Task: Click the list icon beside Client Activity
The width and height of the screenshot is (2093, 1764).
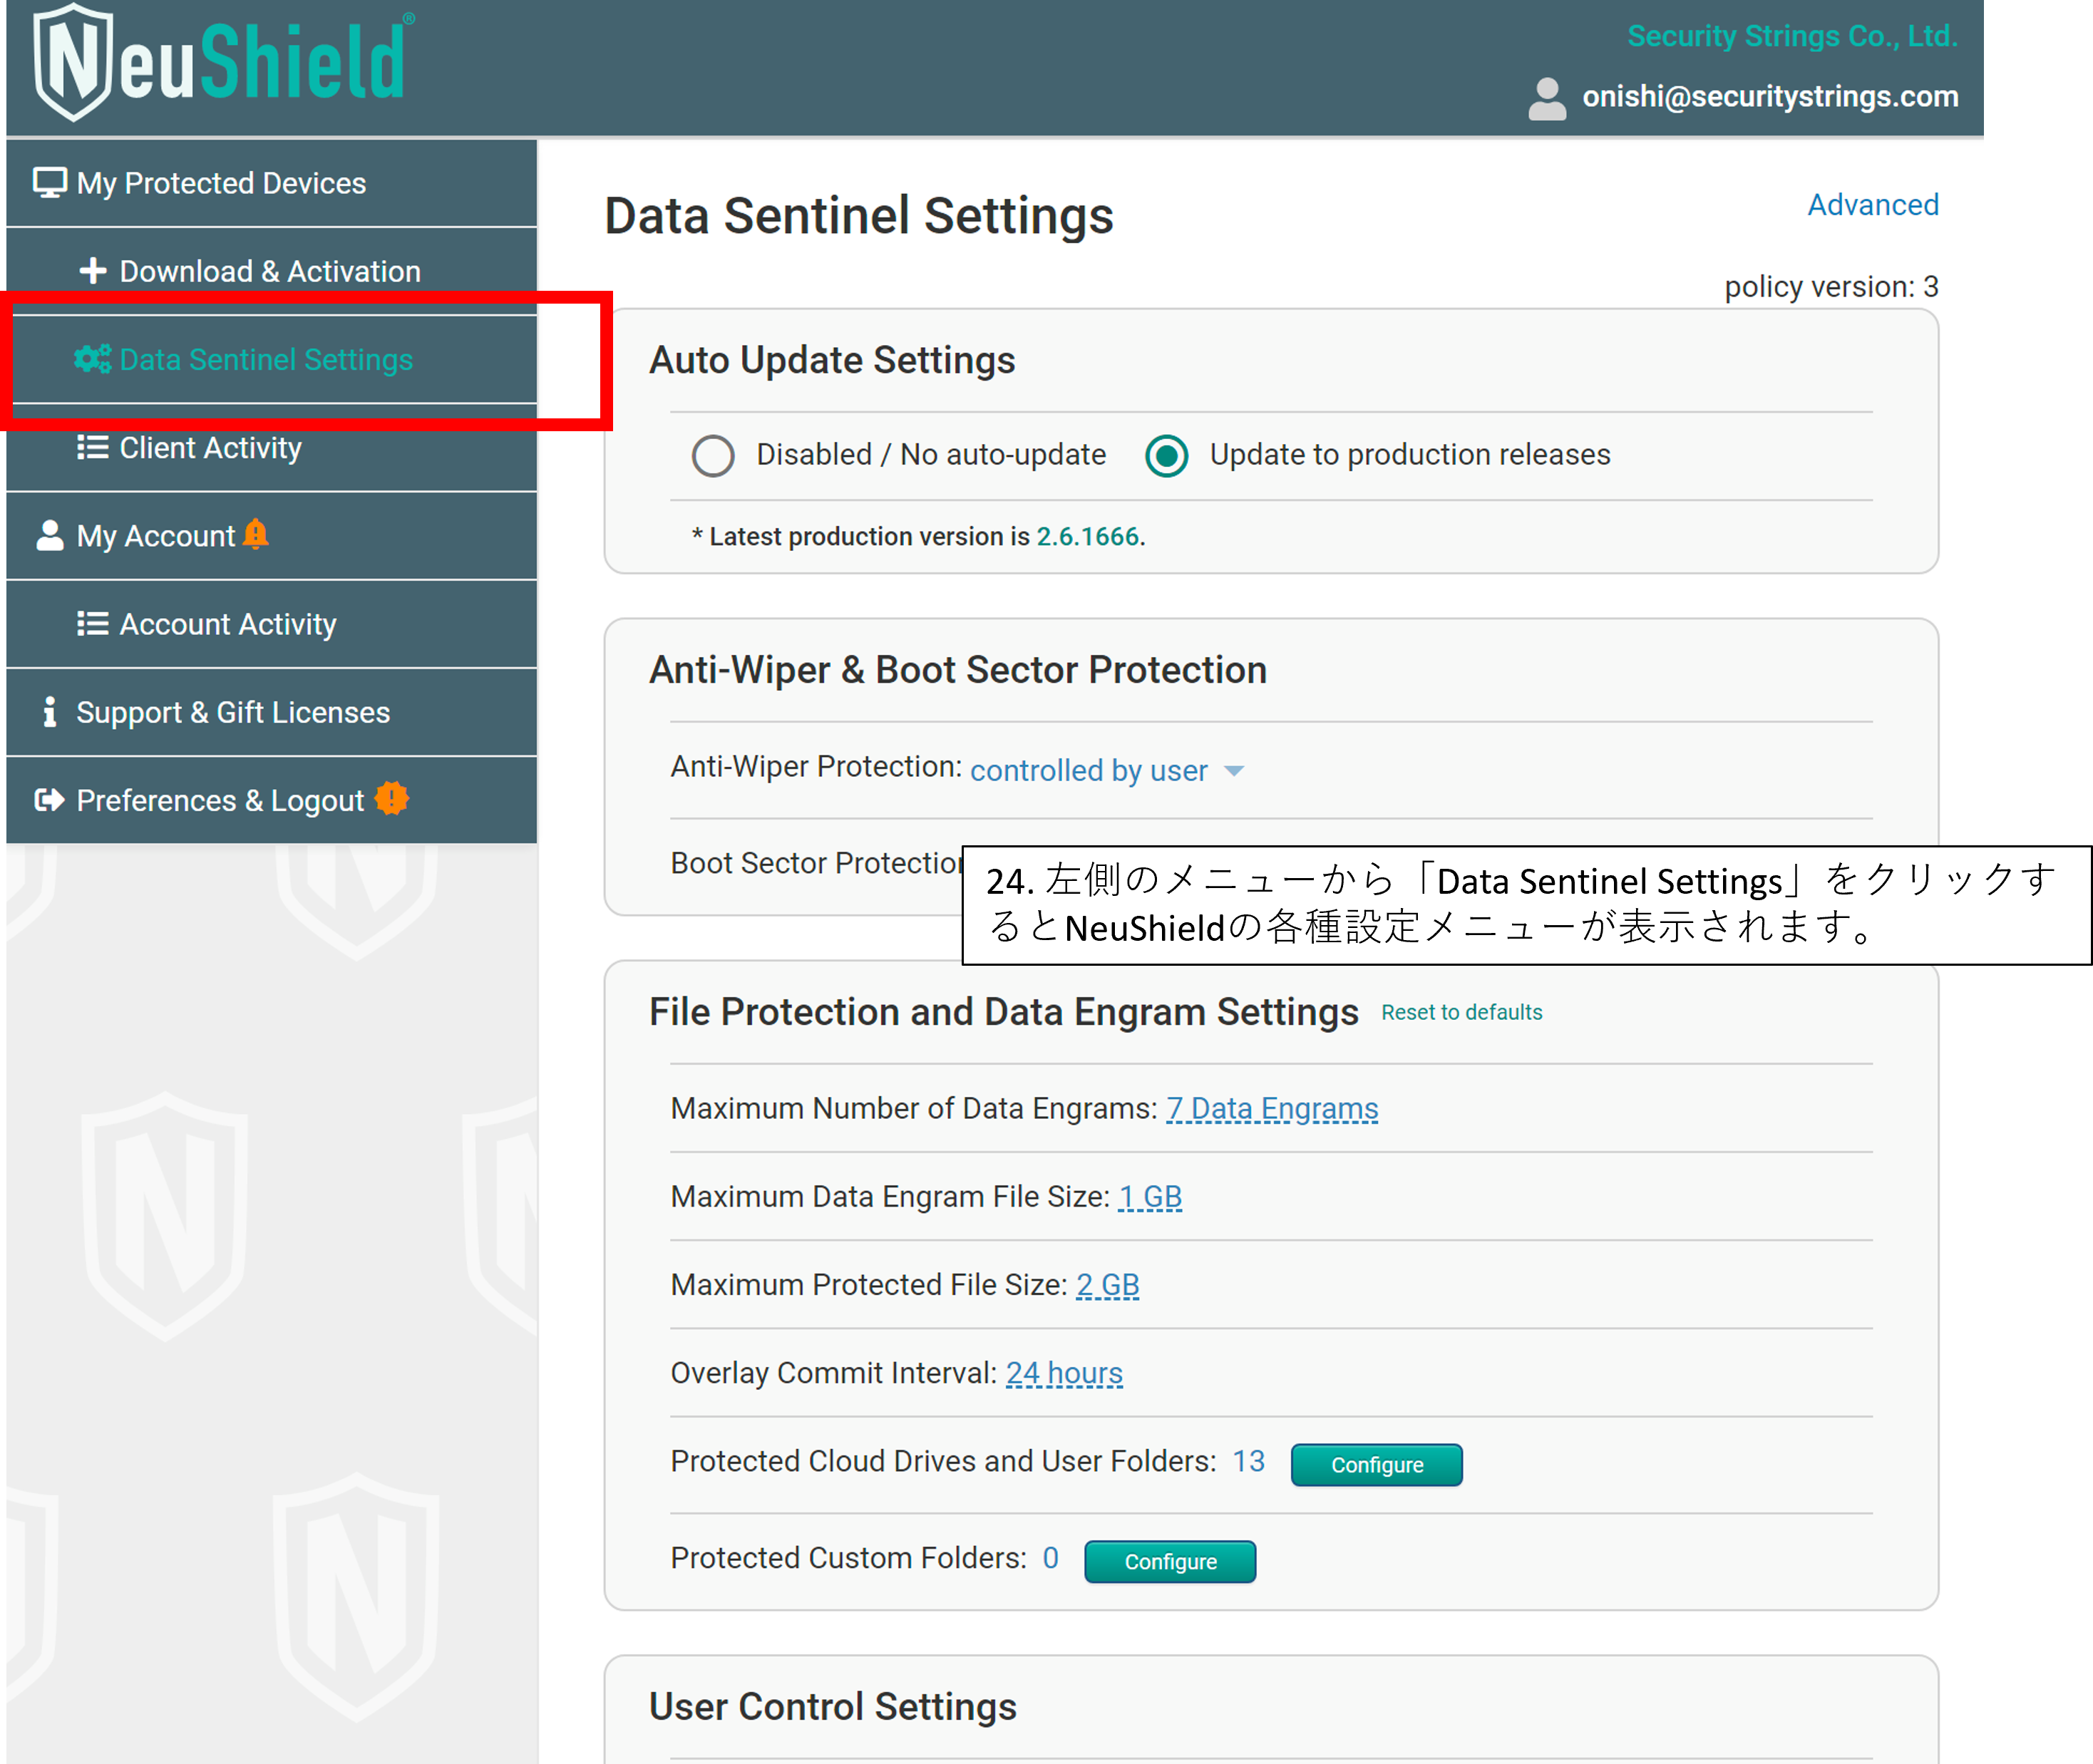Action: [x=93, y=447]
